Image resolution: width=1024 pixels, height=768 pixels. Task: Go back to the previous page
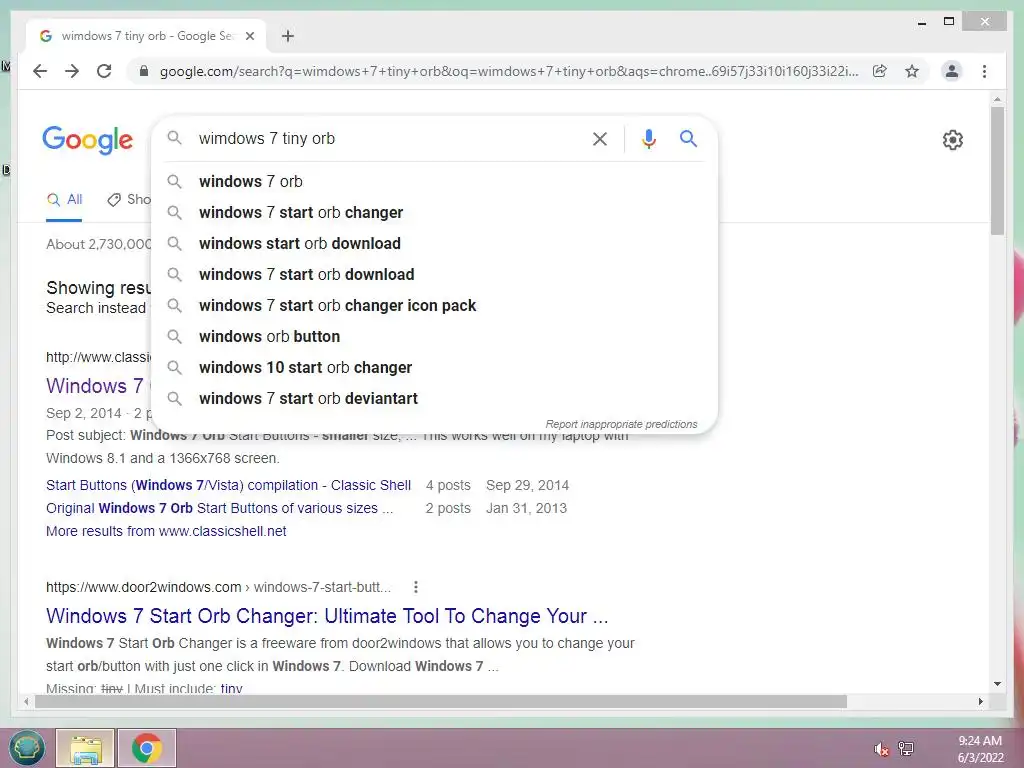point(40,71)
